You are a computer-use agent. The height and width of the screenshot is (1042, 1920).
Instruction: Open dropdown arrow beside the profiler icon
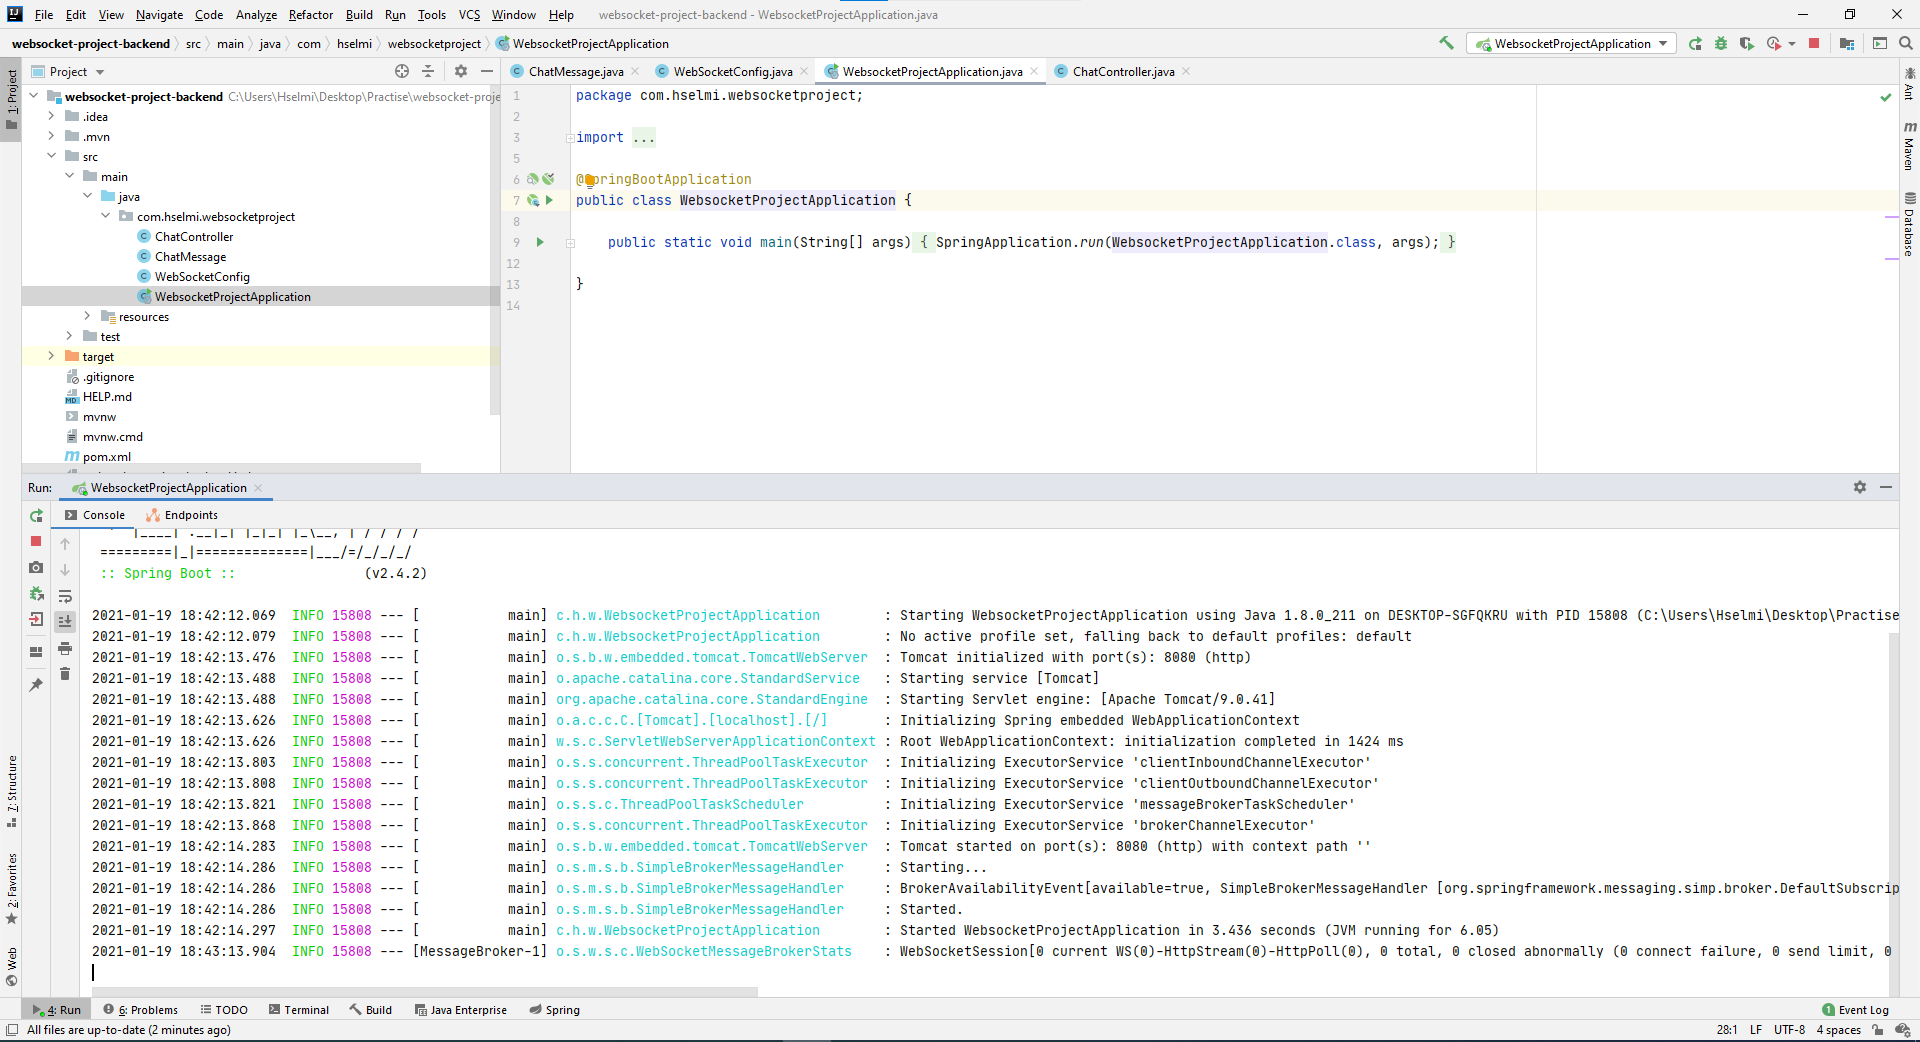point(1791,44)
